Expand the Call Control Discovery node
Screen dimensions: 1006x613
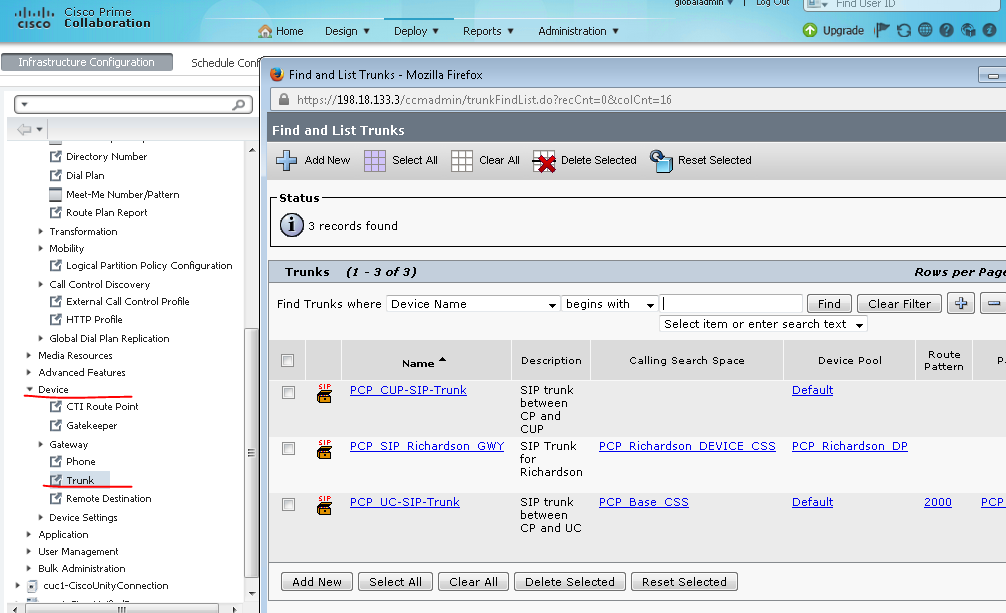pos(40,284)
